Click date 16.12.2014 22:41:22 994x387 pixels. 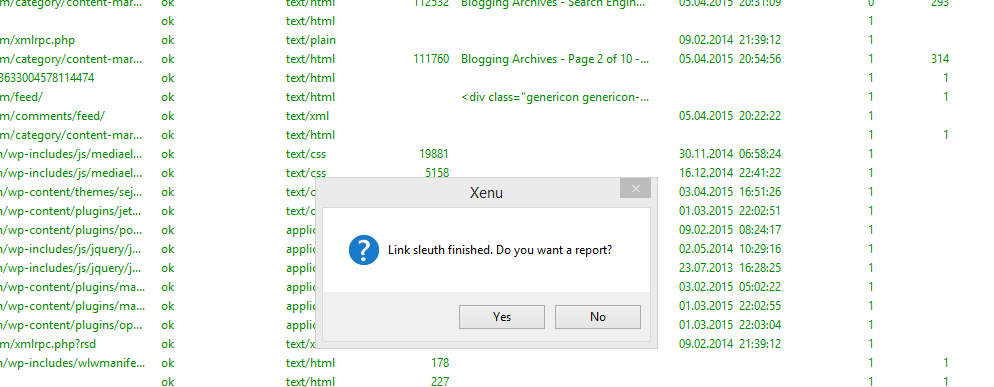coord(730,173)
